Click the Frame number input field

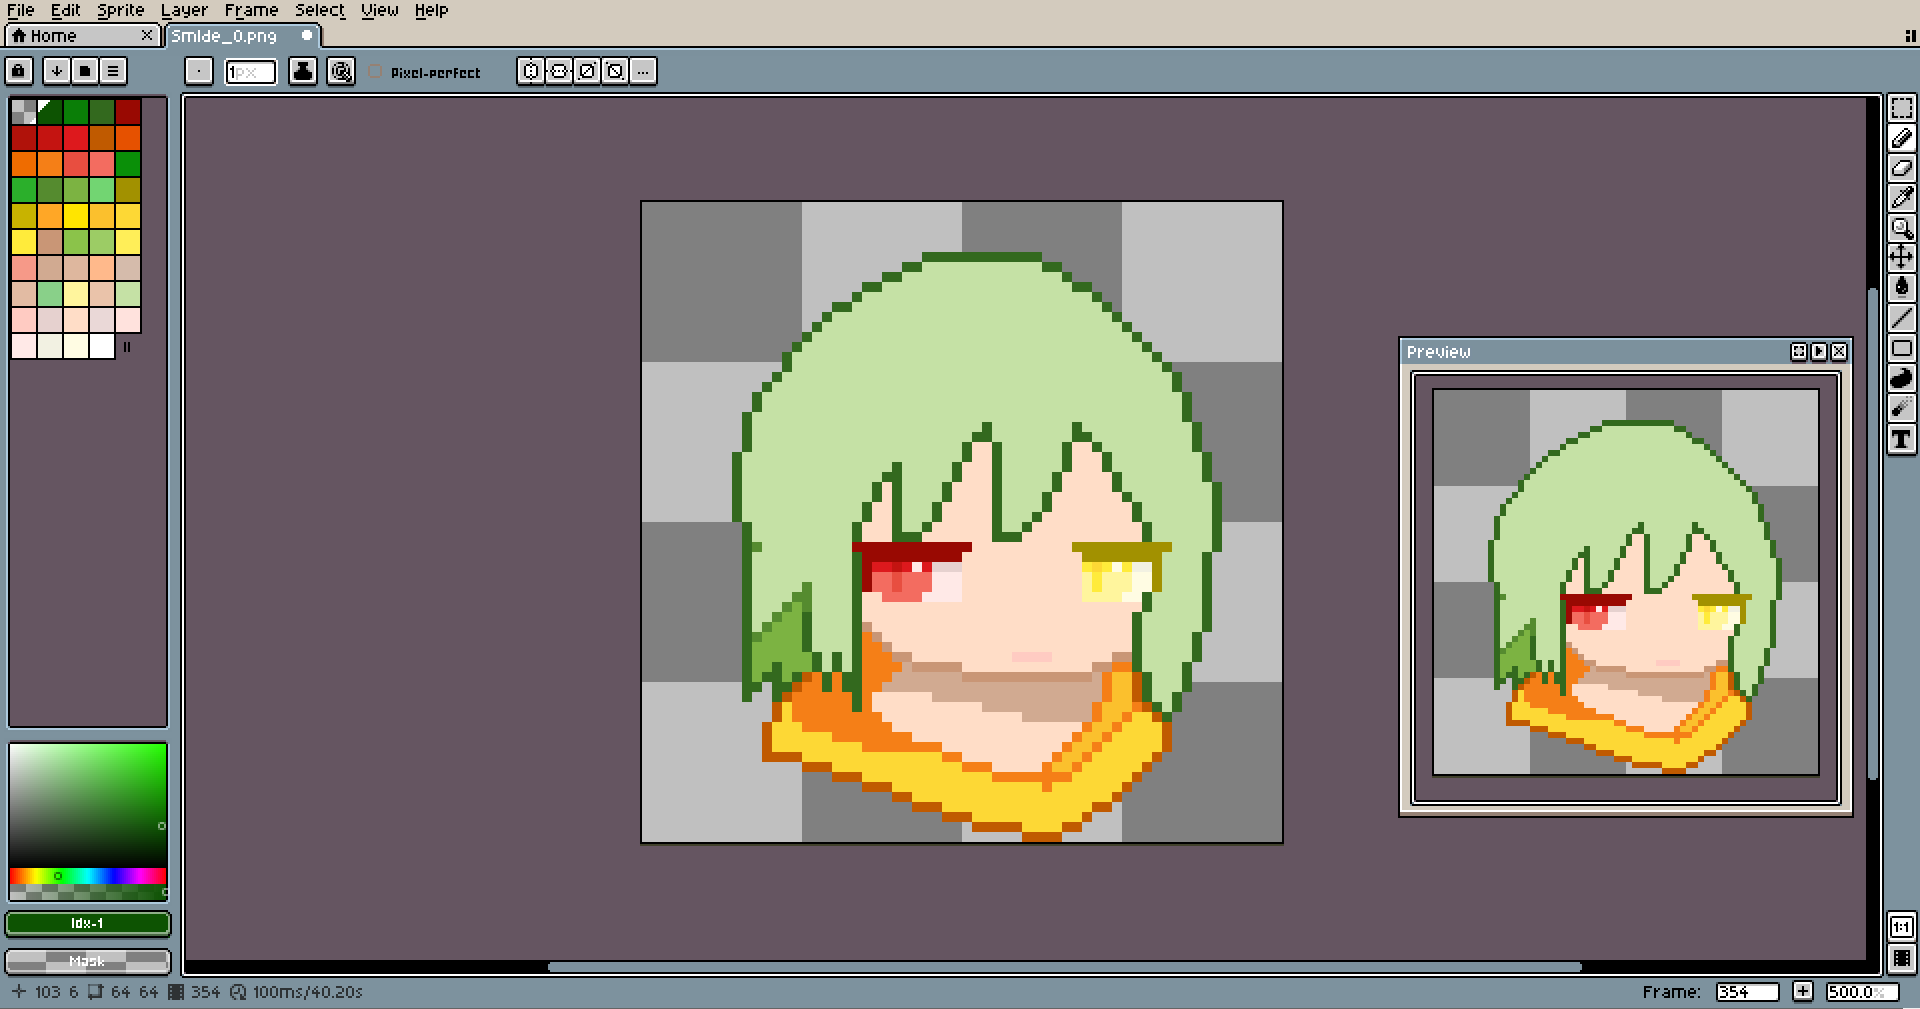pyautogui.click(x=1746, y=992)
